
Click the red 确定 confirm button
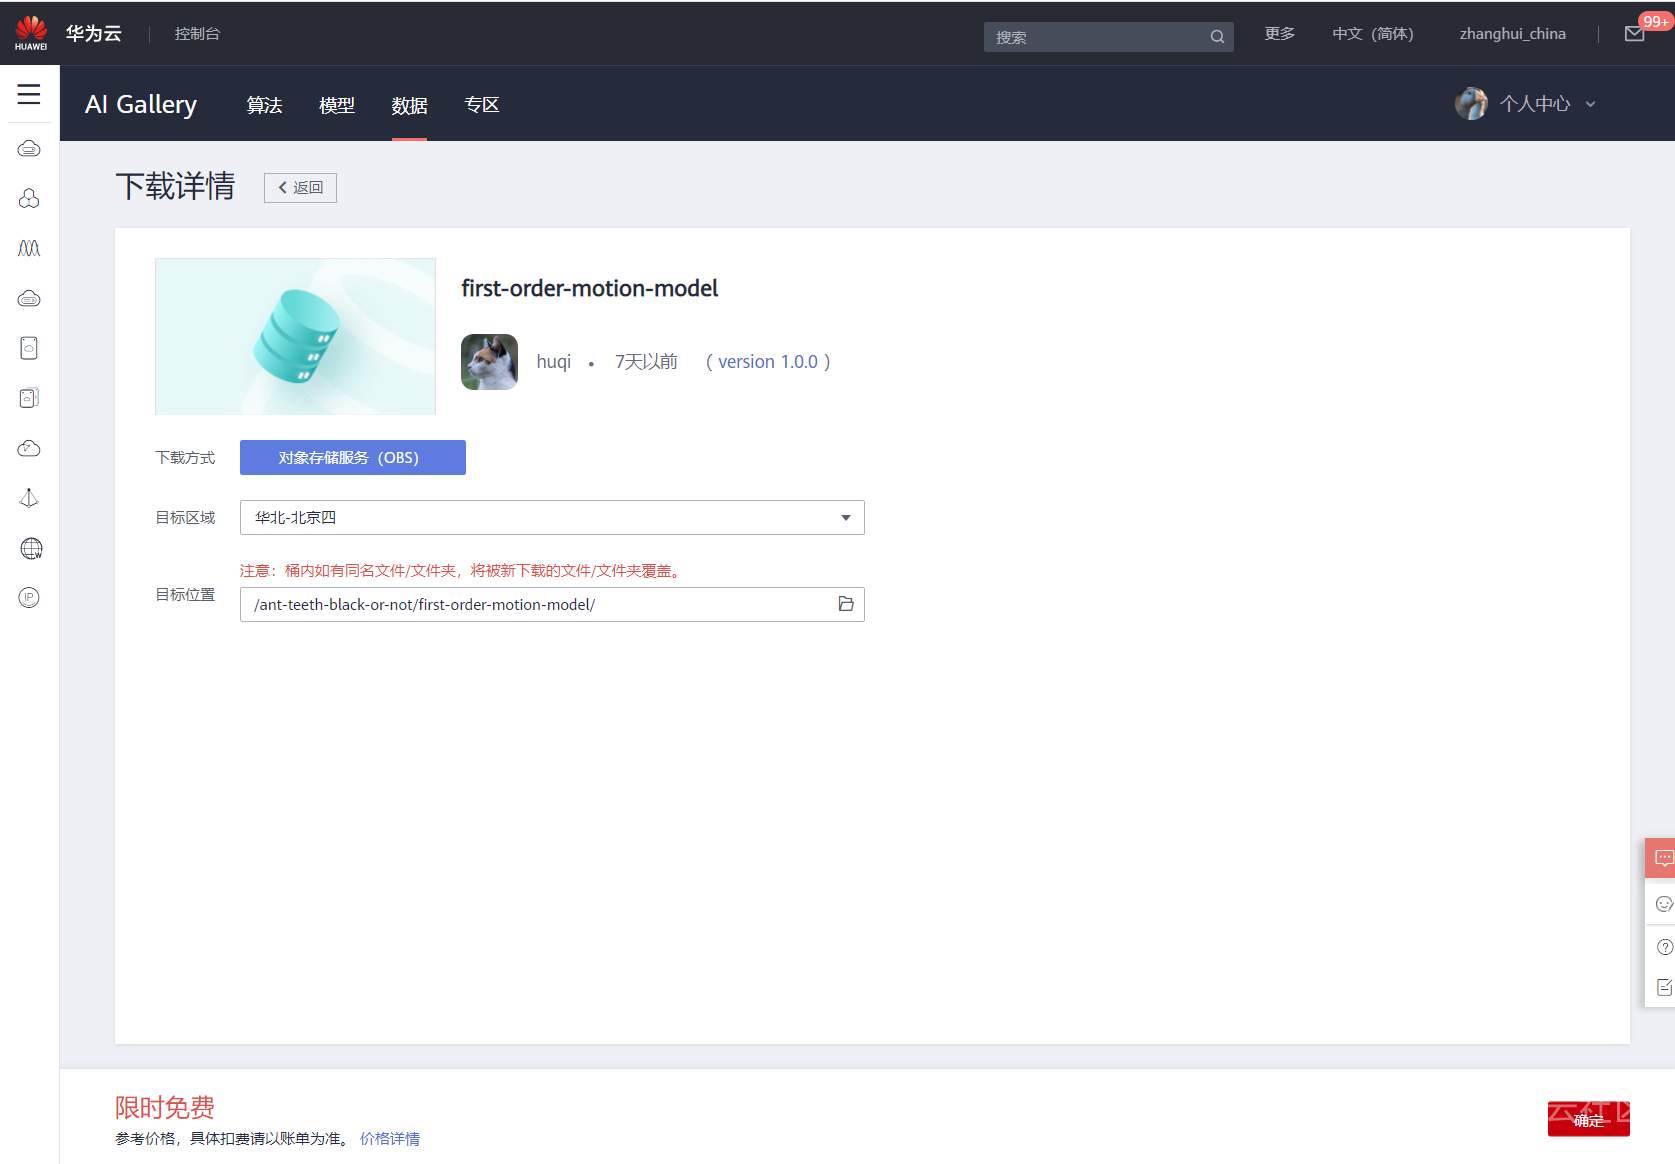tap(1589, 1119)
